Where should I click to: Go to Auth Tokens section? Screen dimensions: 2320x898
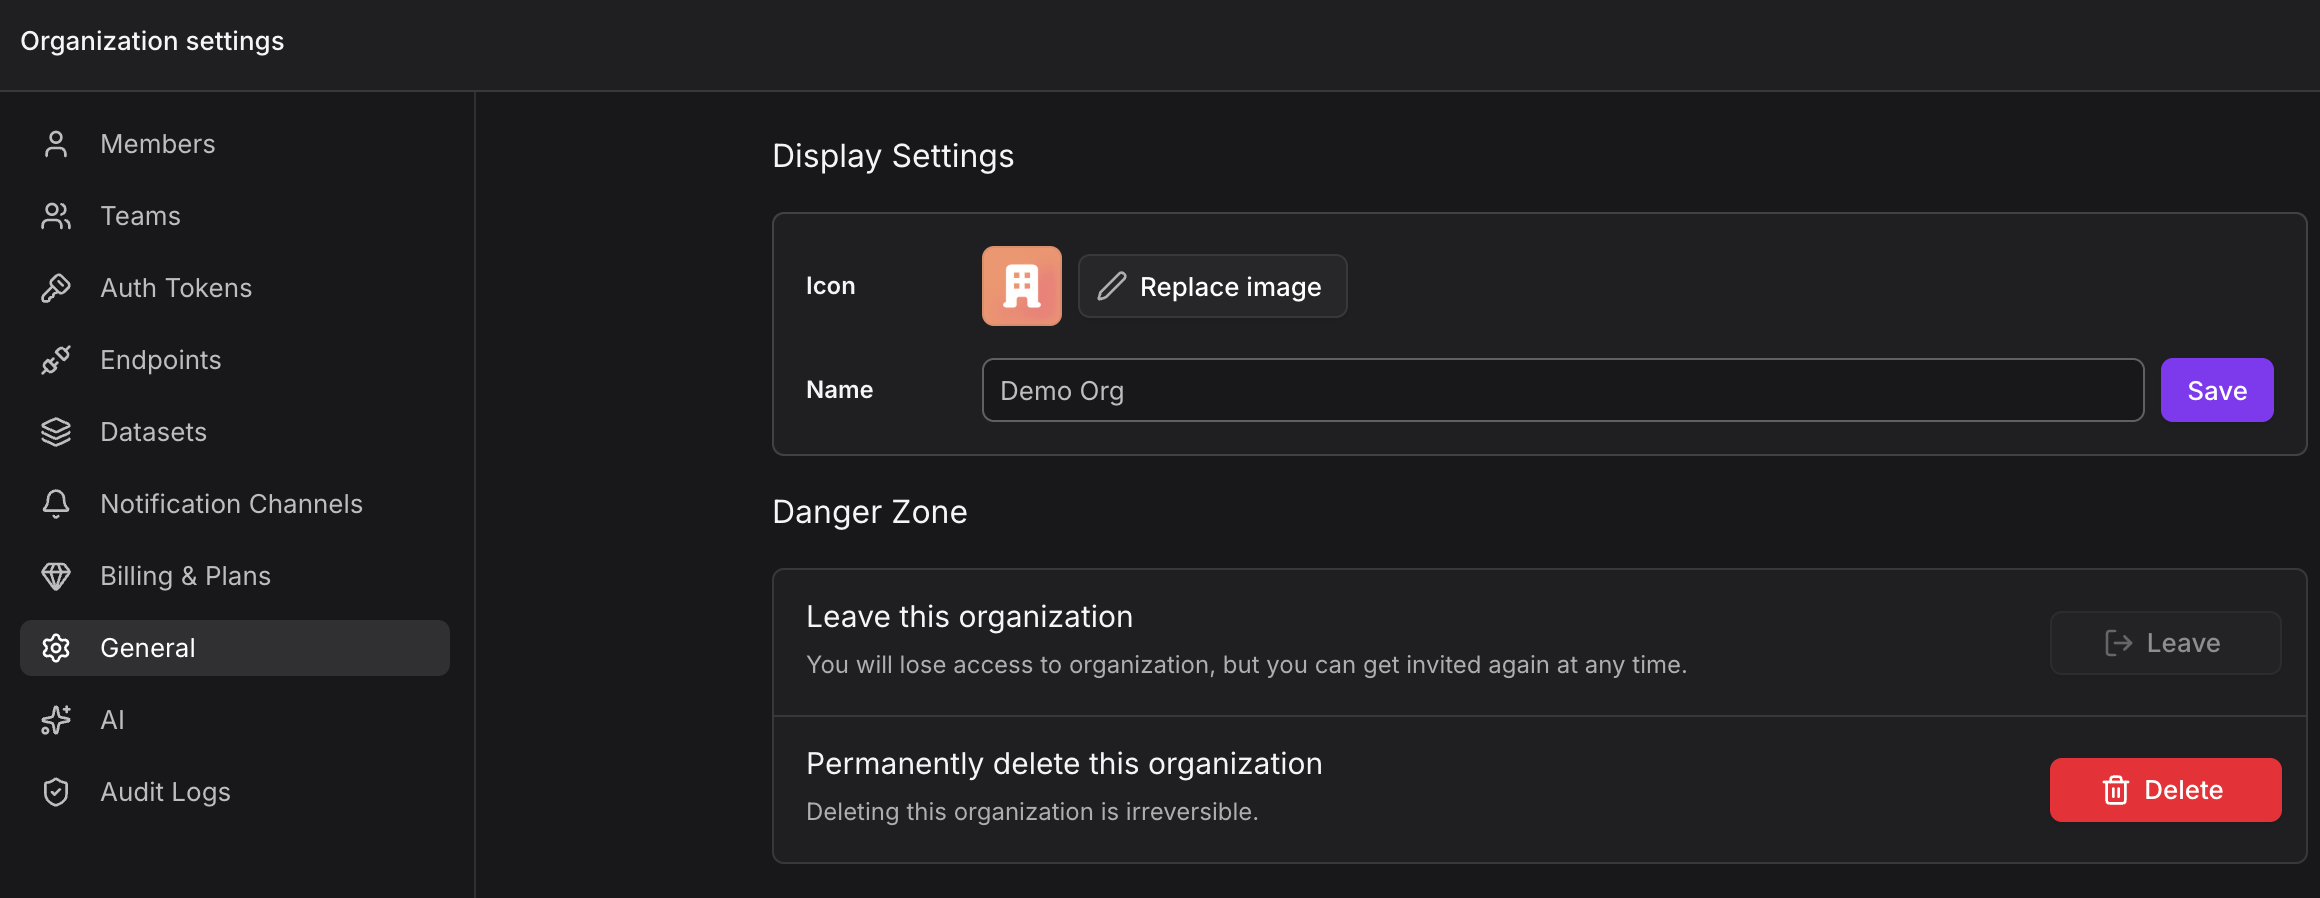pyautogui.click(x=176, y=288)
